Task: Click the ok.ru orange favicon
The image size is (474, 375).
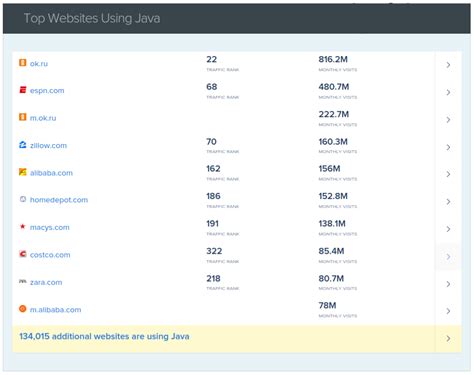Action: pos(22,63)
